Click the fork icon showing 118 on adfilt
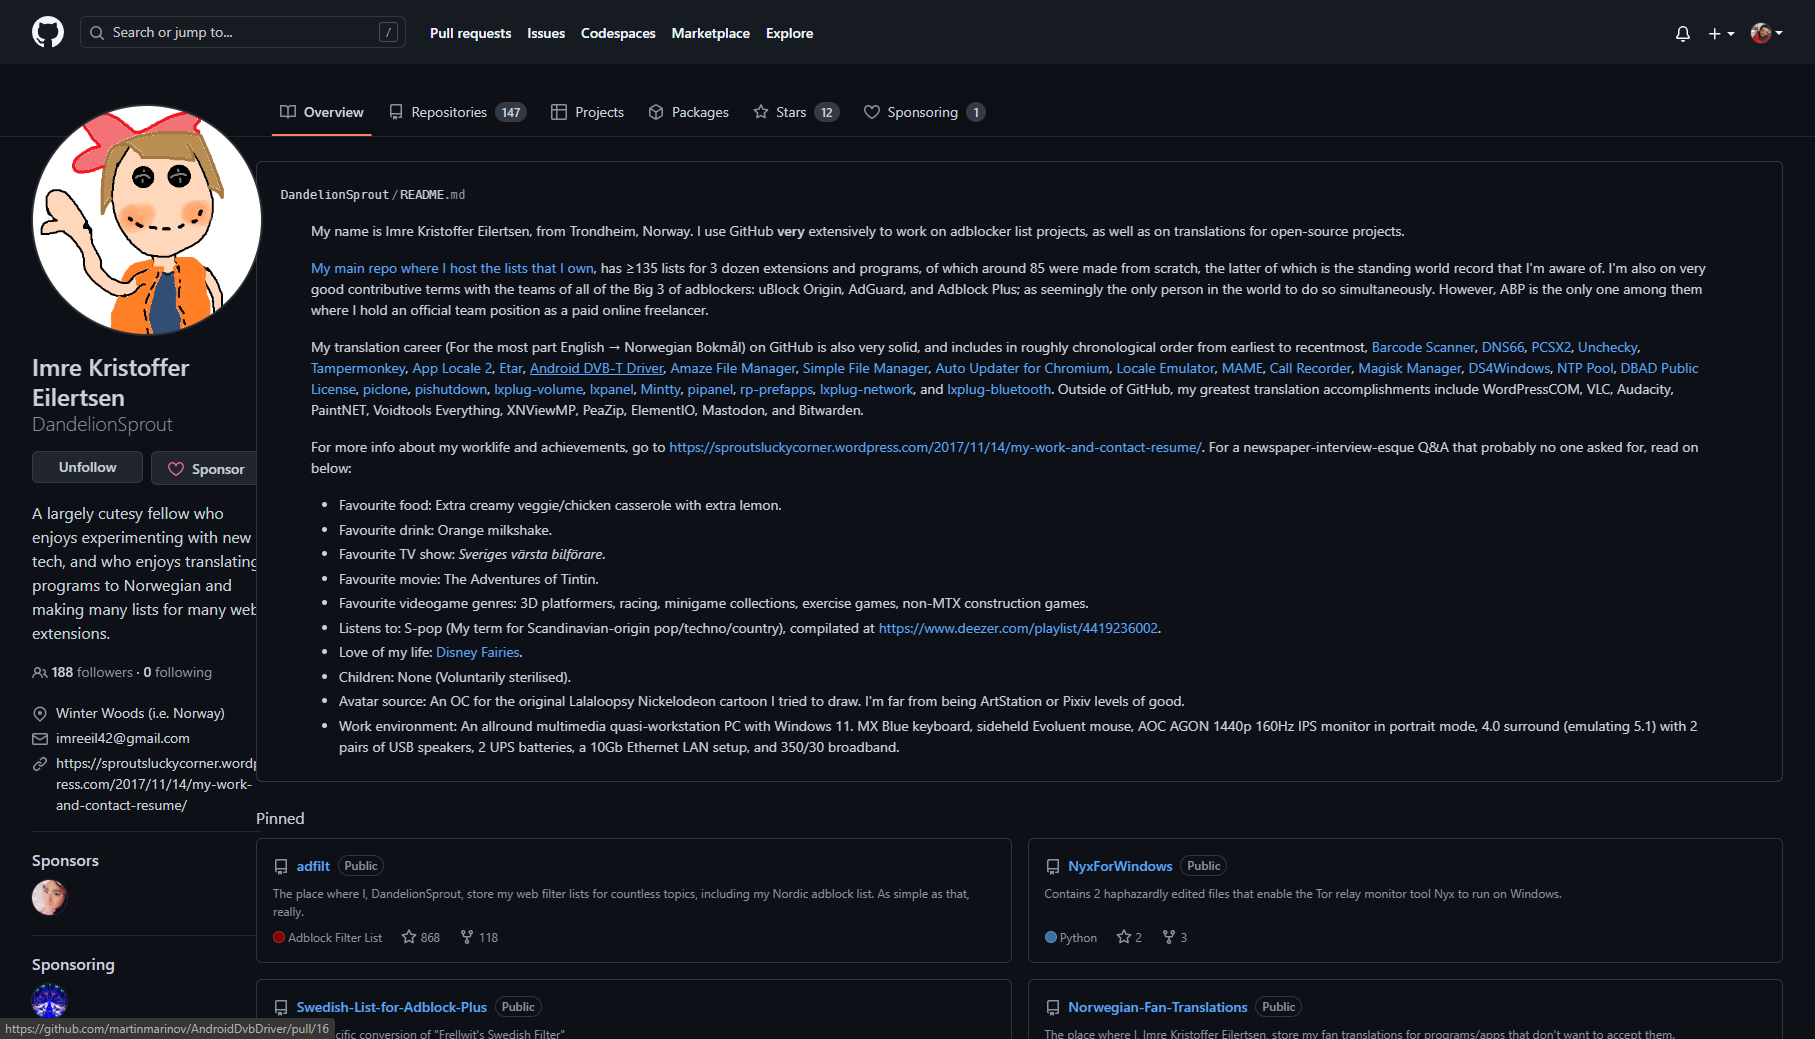1815x1039 pixels. tap(467, 937)
